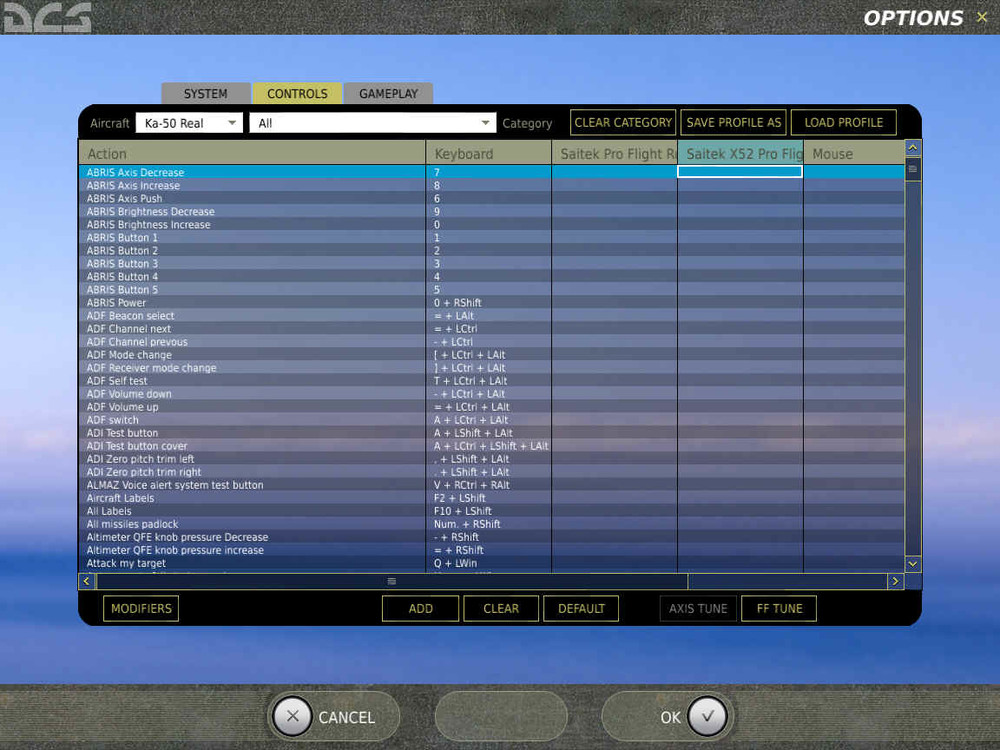Click the DCS logo

pyautogui.click(x=48, y=17)
